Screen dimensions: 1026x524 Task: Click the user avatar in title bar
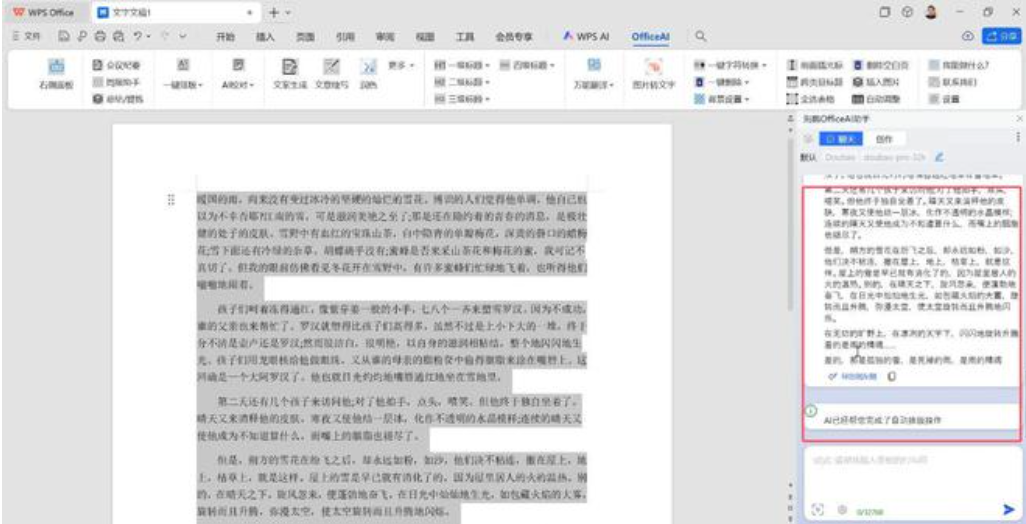pyautogui.click(x=931, y=12)
